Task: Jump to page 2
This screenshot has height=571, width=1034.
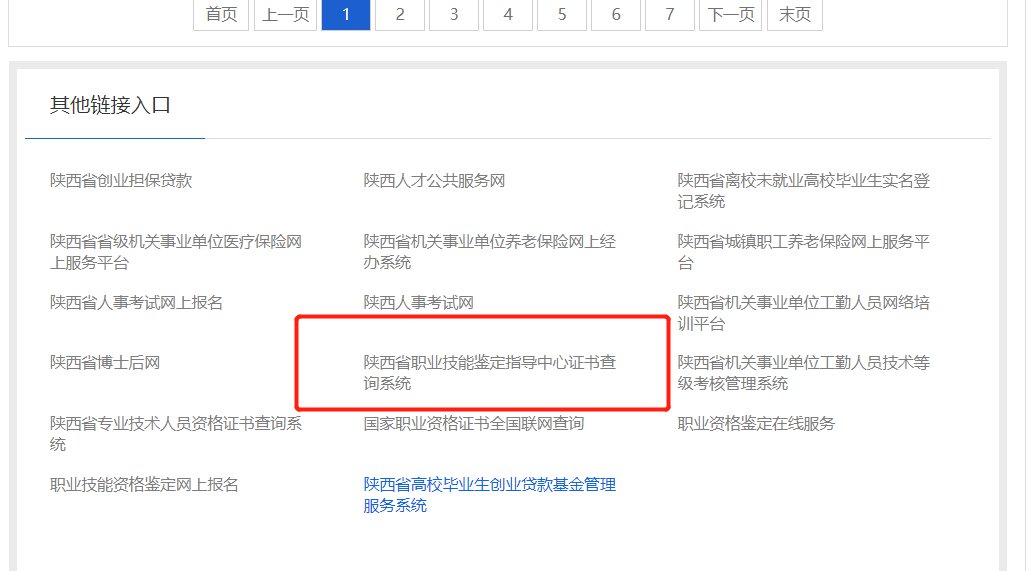Action: (400, 14)
